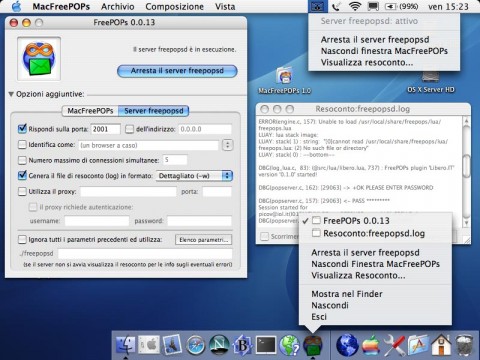Click the menu bar clock ven 15:23
The width and height of the screenshot is (480, 360).
(x=448, y=7)
